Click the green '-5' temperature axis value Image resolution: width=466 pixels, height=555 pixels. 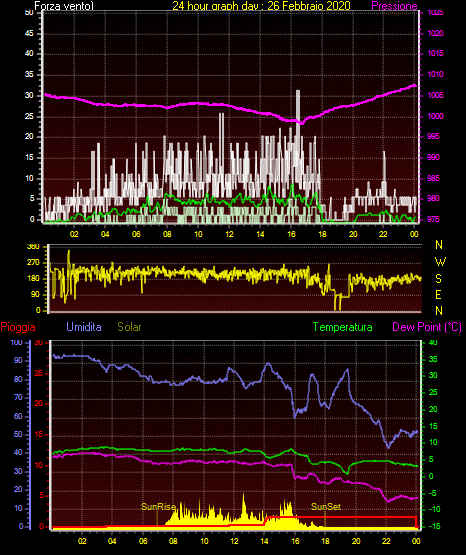pos(433,493)
